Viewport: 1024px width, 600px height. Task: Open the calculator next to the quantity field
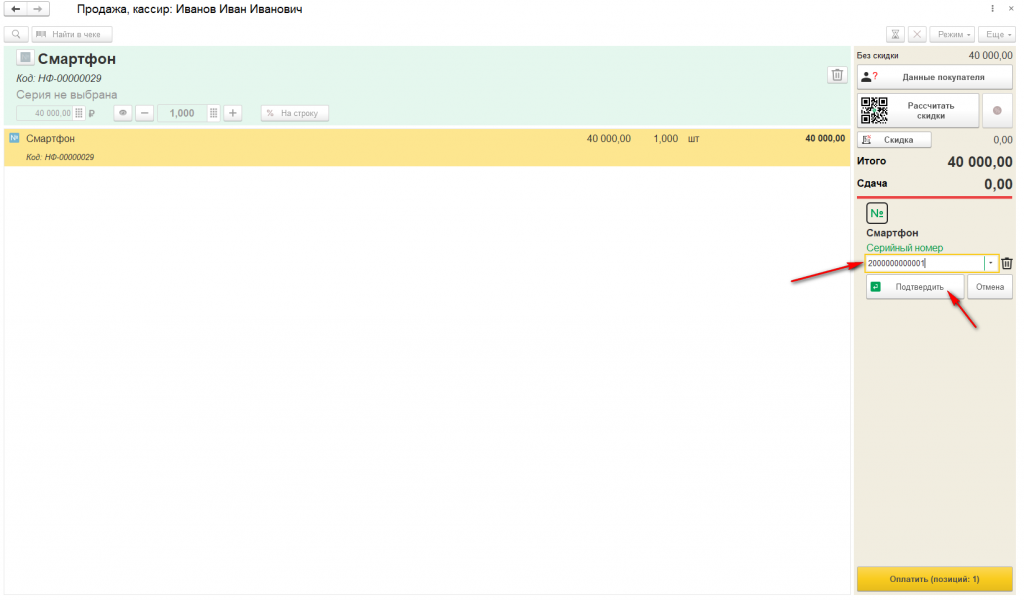point(214,113)
